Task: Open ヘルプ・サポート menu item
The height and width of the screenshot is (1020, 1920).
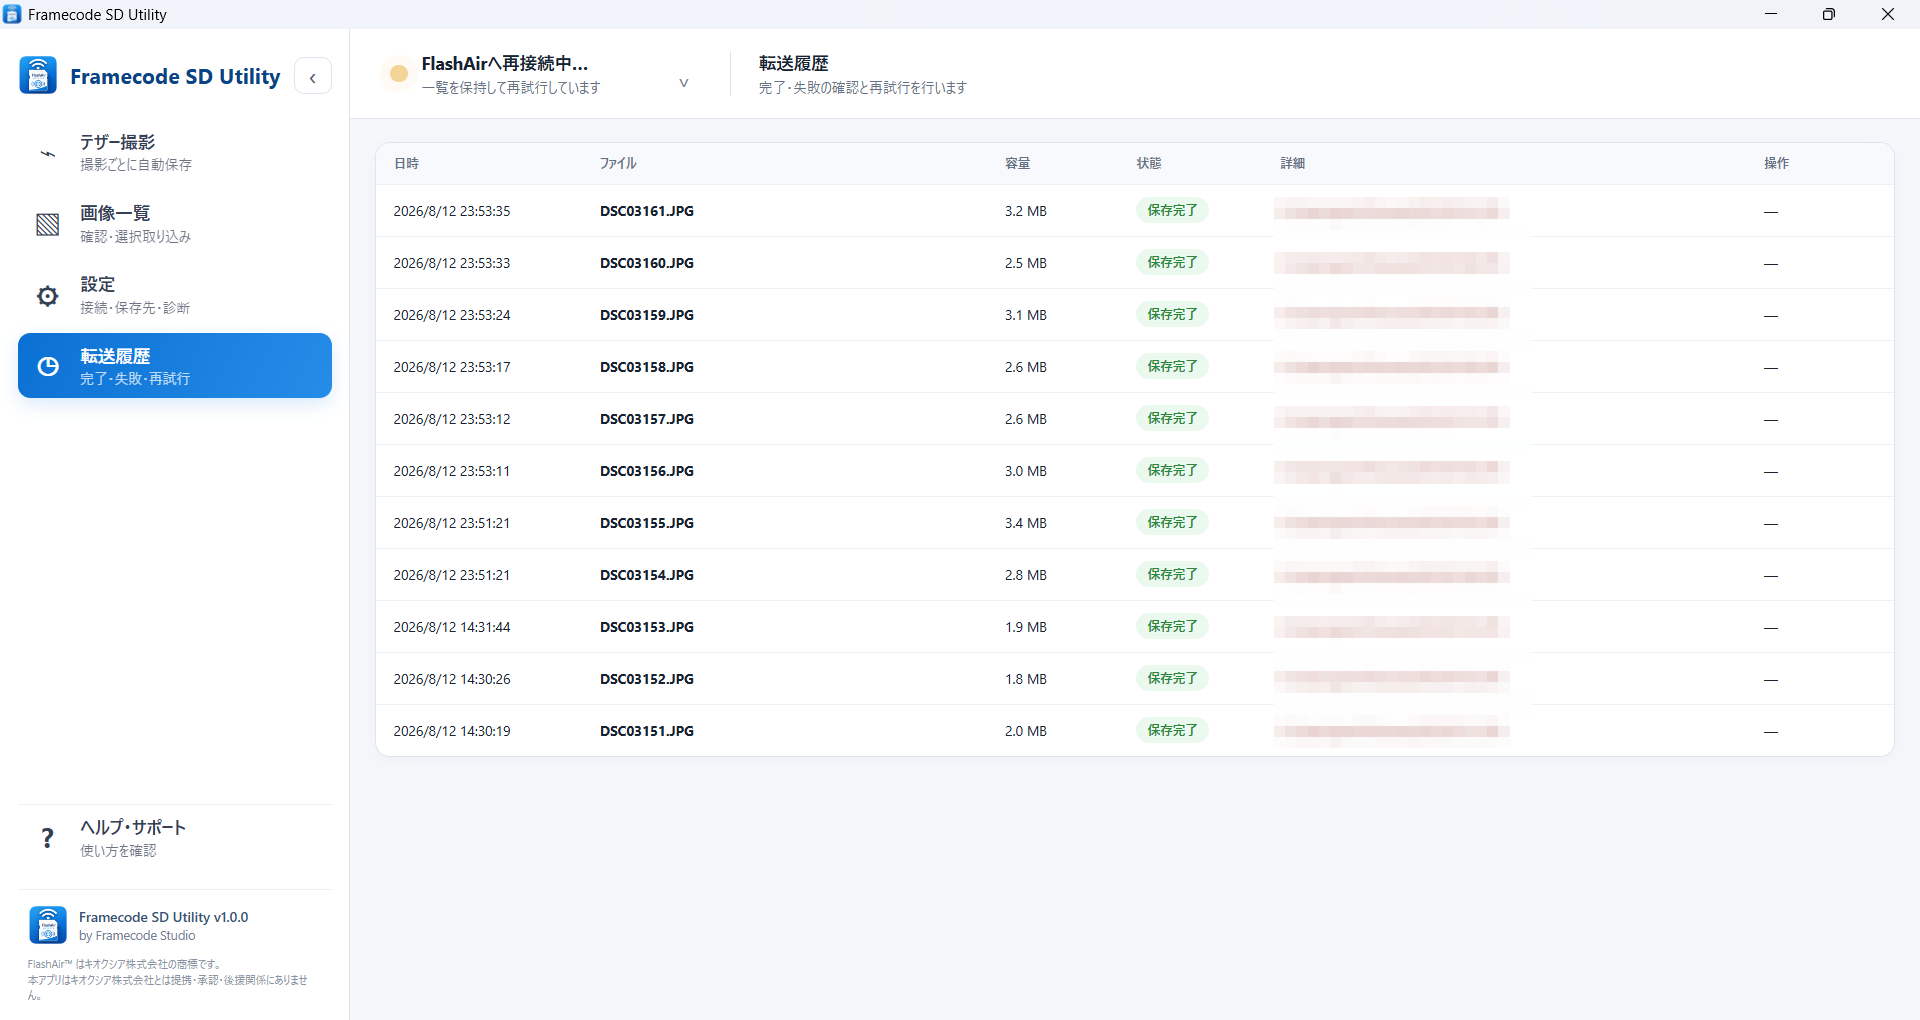Action: tap(175, 838)
